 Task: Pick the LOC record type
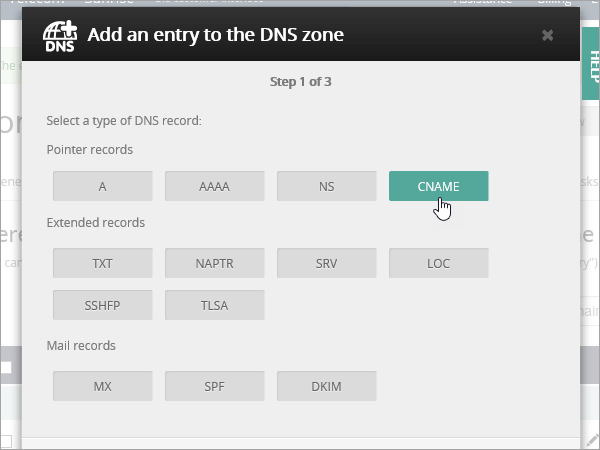(438, 264)
